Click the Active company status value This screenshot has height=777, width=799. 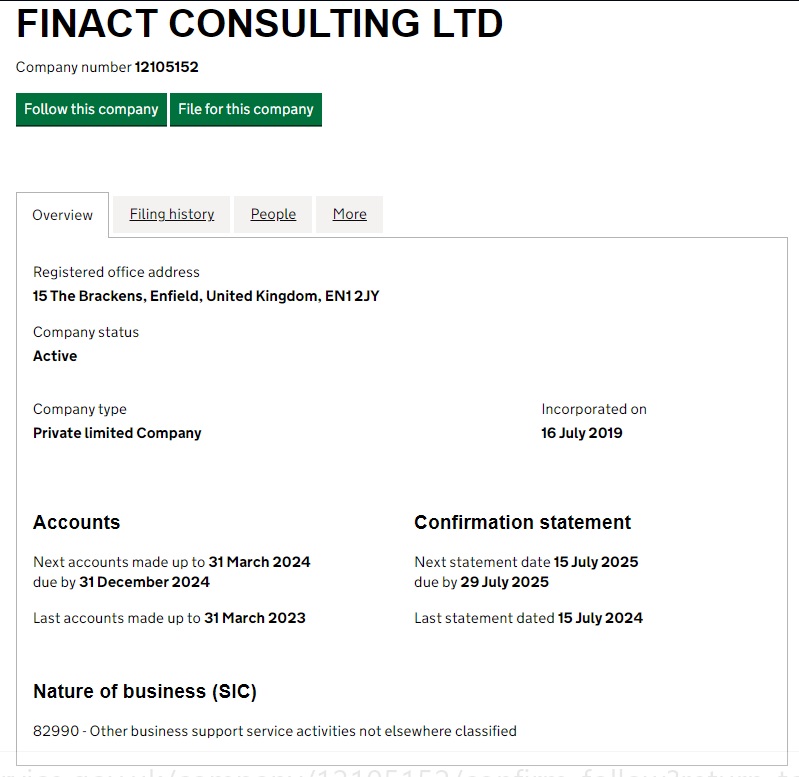(x=55, y=356)
